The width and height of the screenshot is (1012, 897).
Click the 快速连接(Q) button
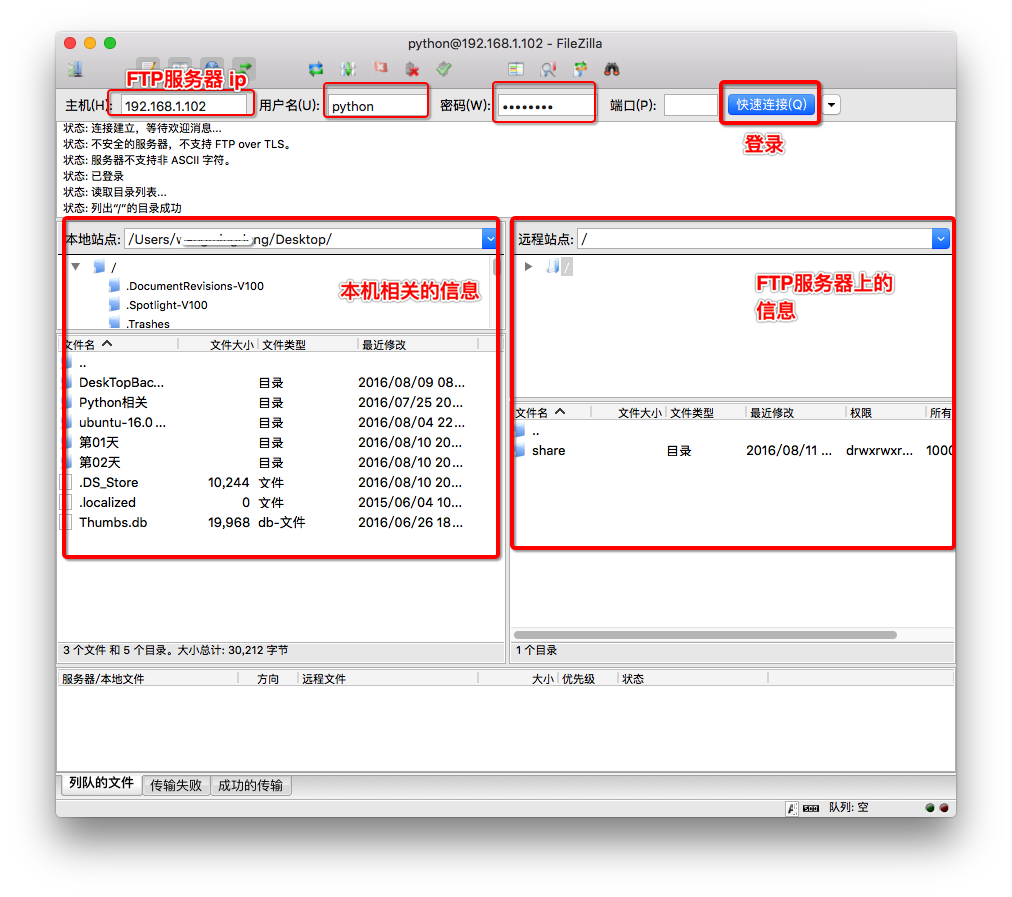pos(770,105)
